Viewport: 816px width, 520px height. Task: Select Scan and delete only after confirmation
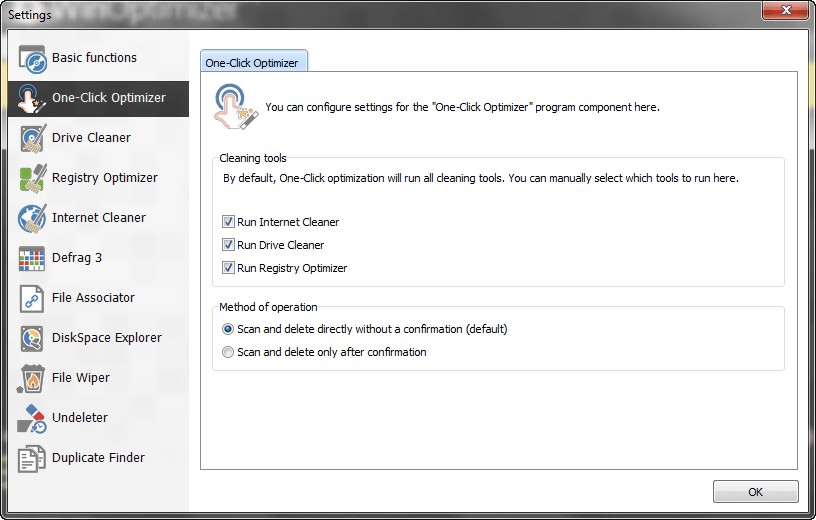pyautogui.click(x=227, y=352)
